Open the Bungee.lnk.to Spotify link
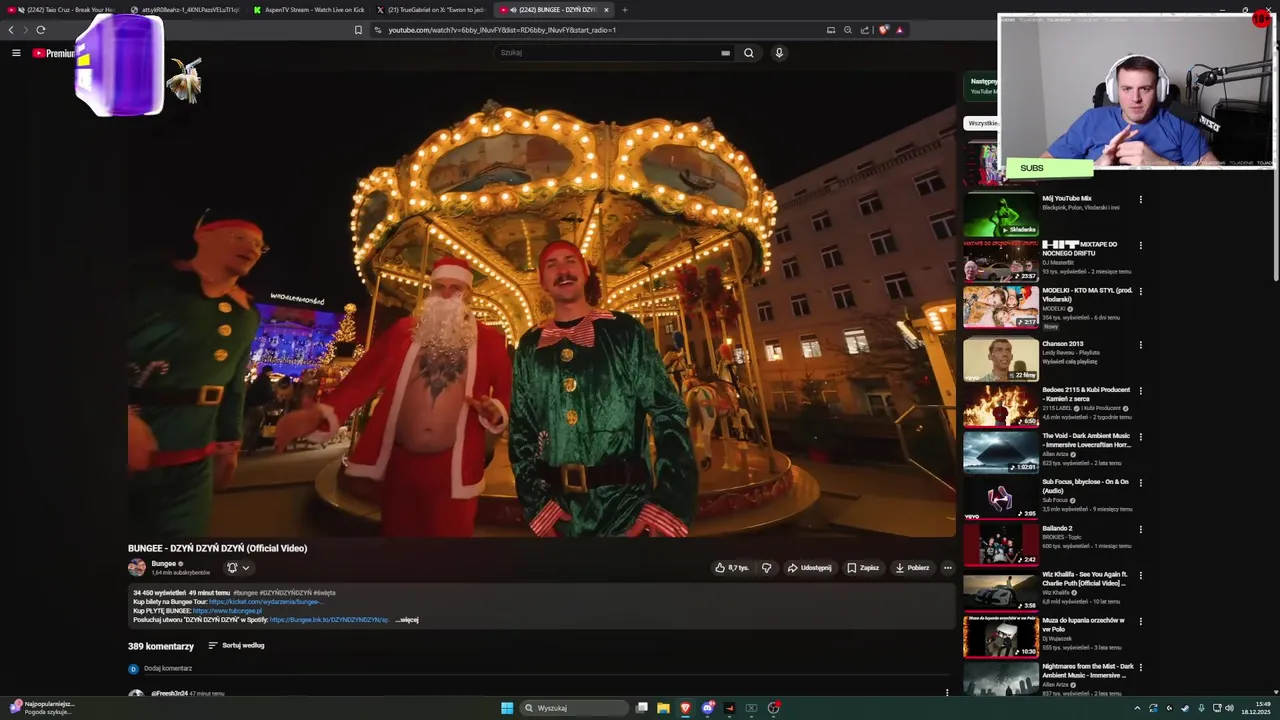This screenshot has height=720, width=1280. pos(329,620)
